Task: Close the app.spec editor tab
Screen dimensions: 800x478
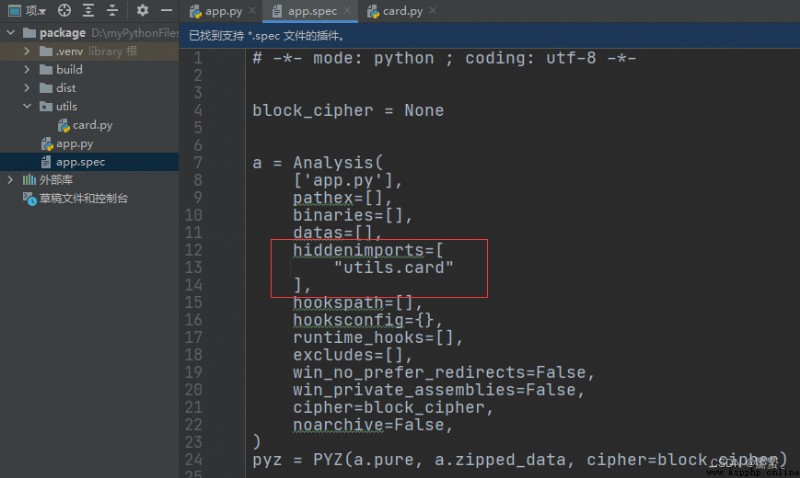Action: (x=347, y=11)
